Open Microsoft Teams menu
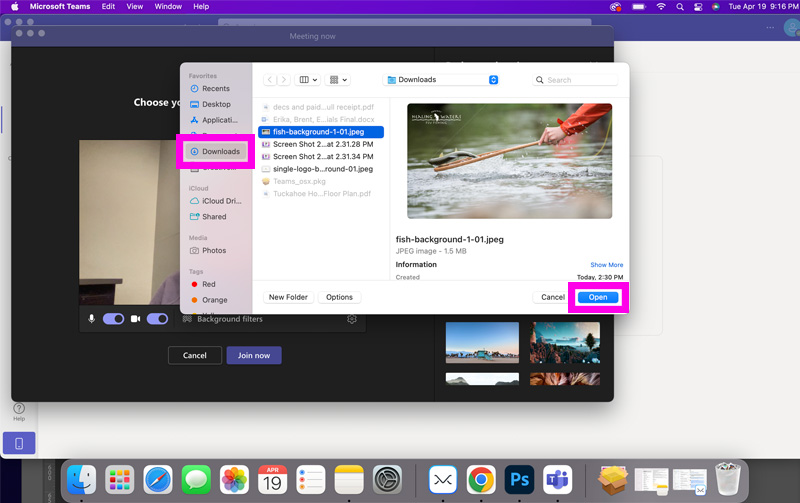This screenshot has height=503, width=800. 60,7
